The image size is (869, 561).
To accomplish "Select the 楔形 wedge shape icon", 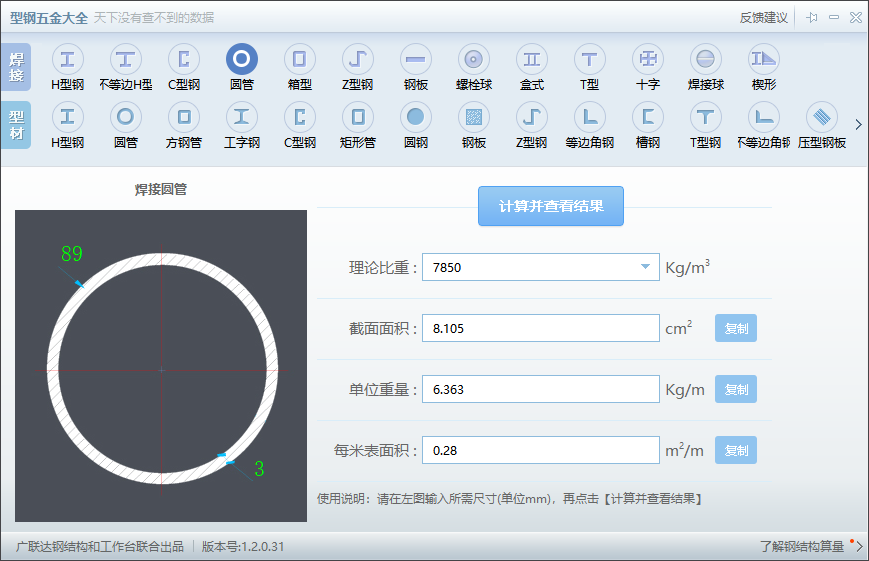I will pos(764,59).
